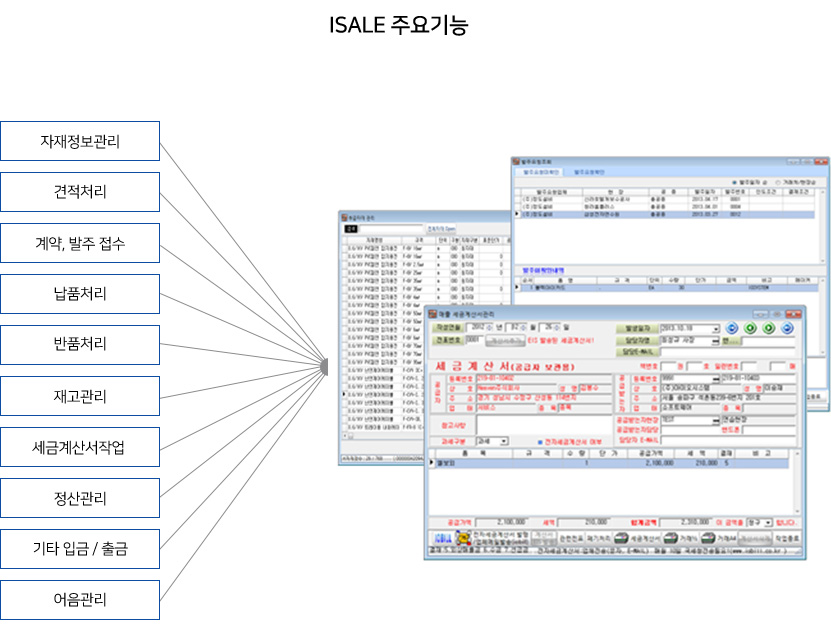Go to next record with right green arrow
The image size is (831, 631).
coord(769,328)
